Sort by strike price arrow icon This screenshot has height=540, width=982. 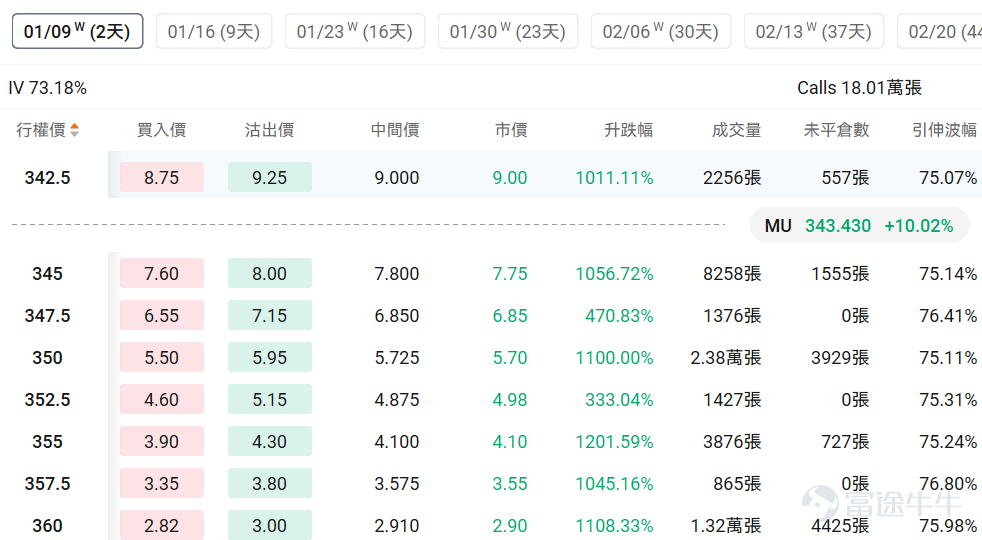coord(75,130)
